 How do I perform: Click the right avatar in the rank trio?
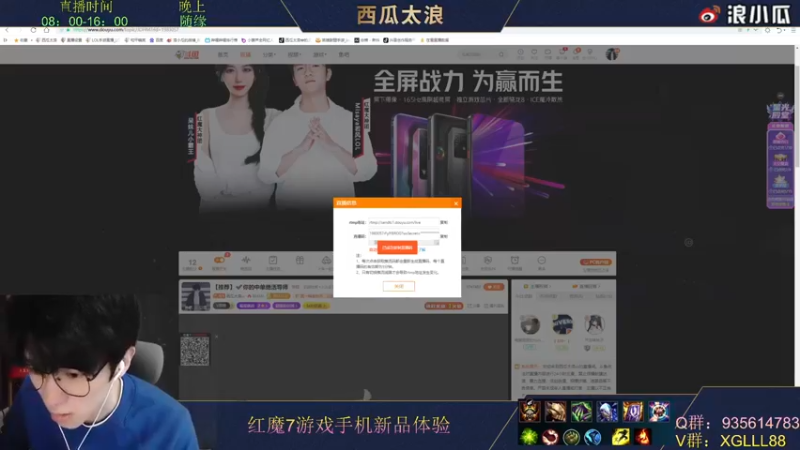[x=594, y=324]
